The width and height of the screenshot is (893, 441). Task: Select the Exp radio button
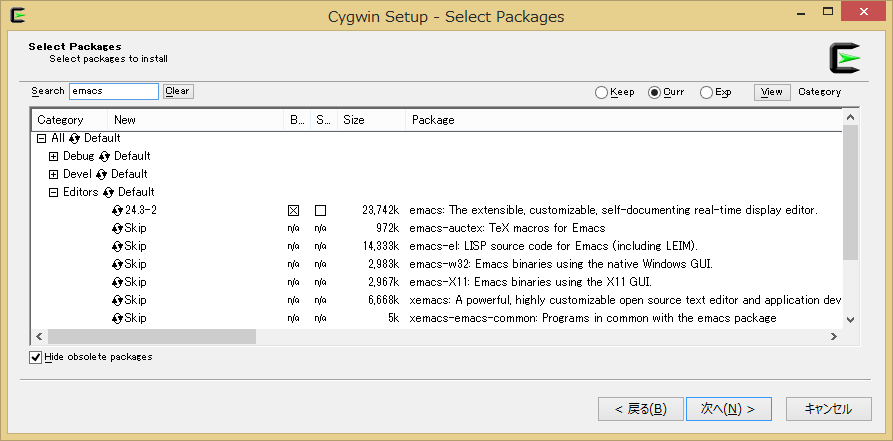click(x=706, y=92)
